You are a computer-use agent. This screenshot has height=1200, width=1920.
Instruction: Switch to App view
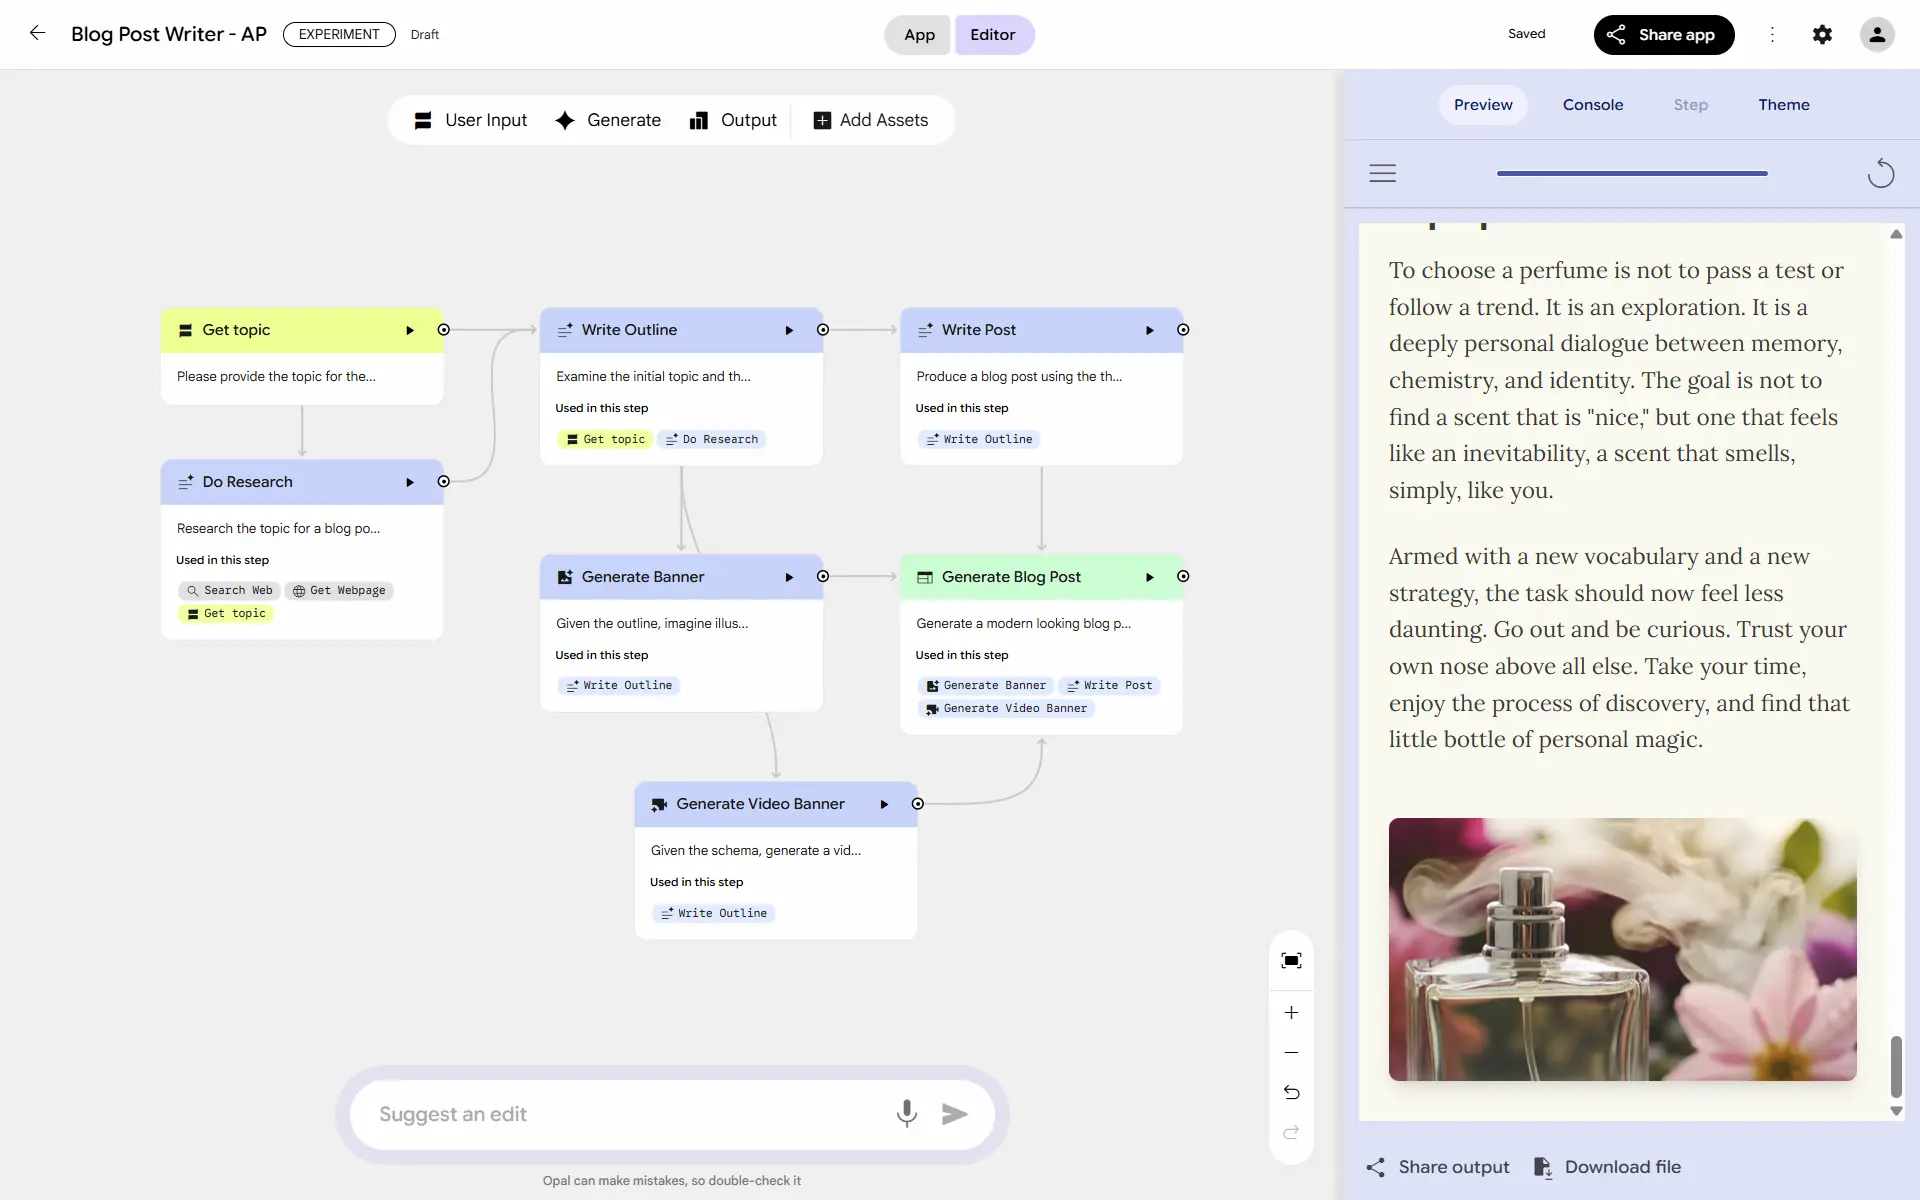coord(919,35)
